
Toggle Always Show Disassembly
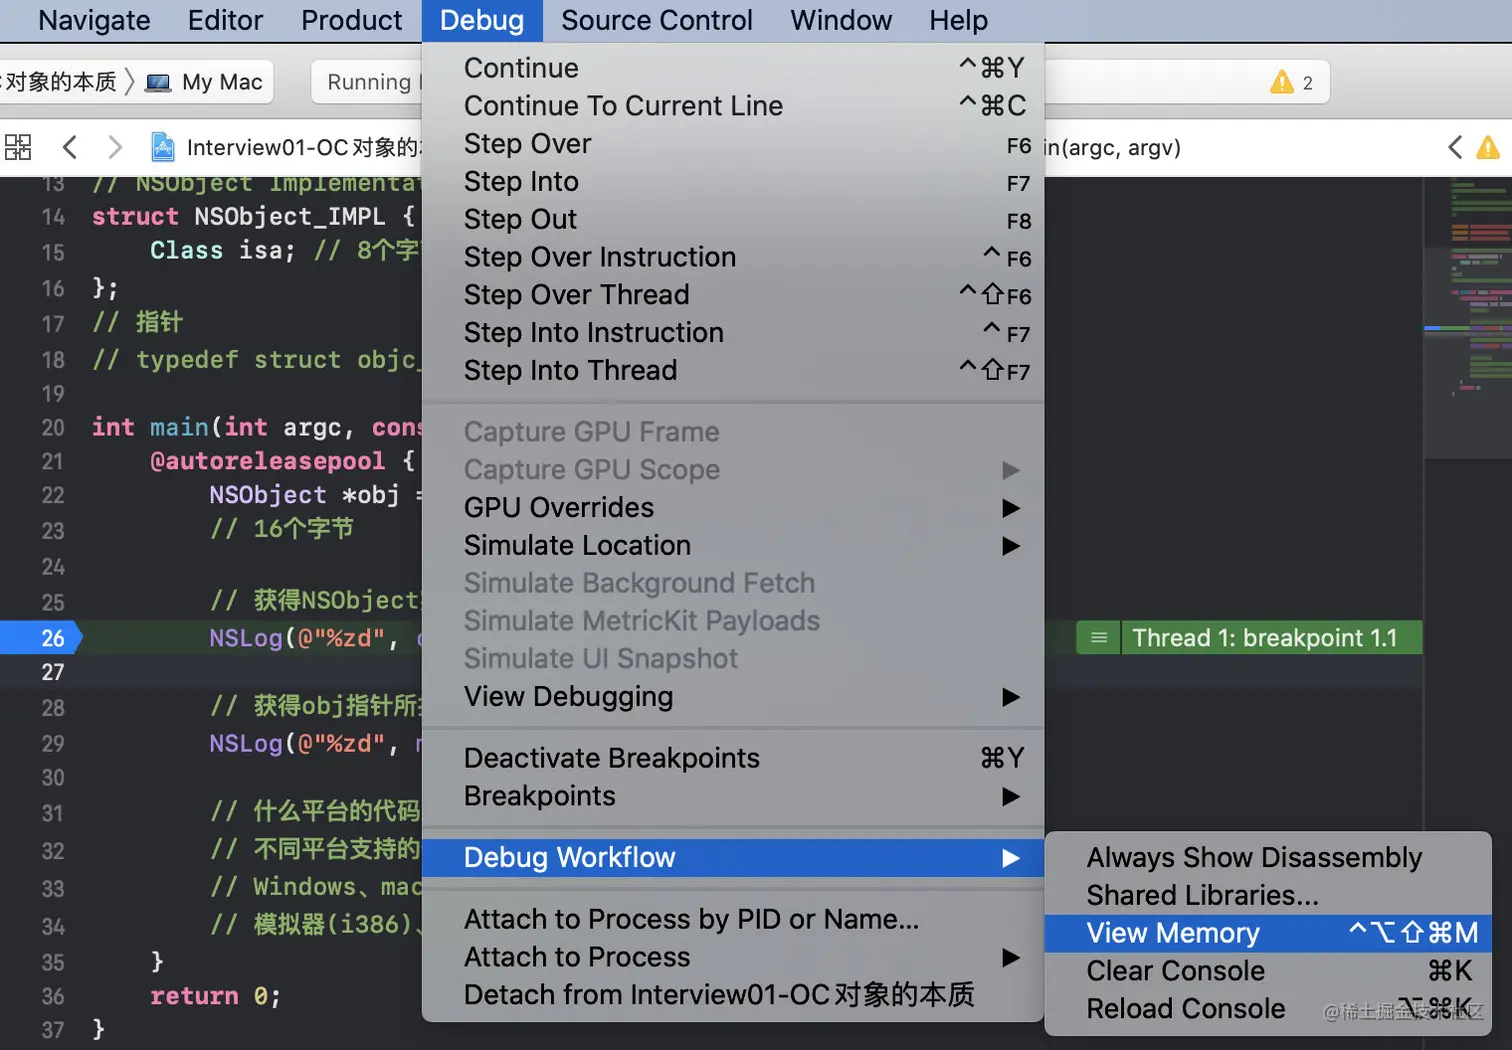[1268, 858]
